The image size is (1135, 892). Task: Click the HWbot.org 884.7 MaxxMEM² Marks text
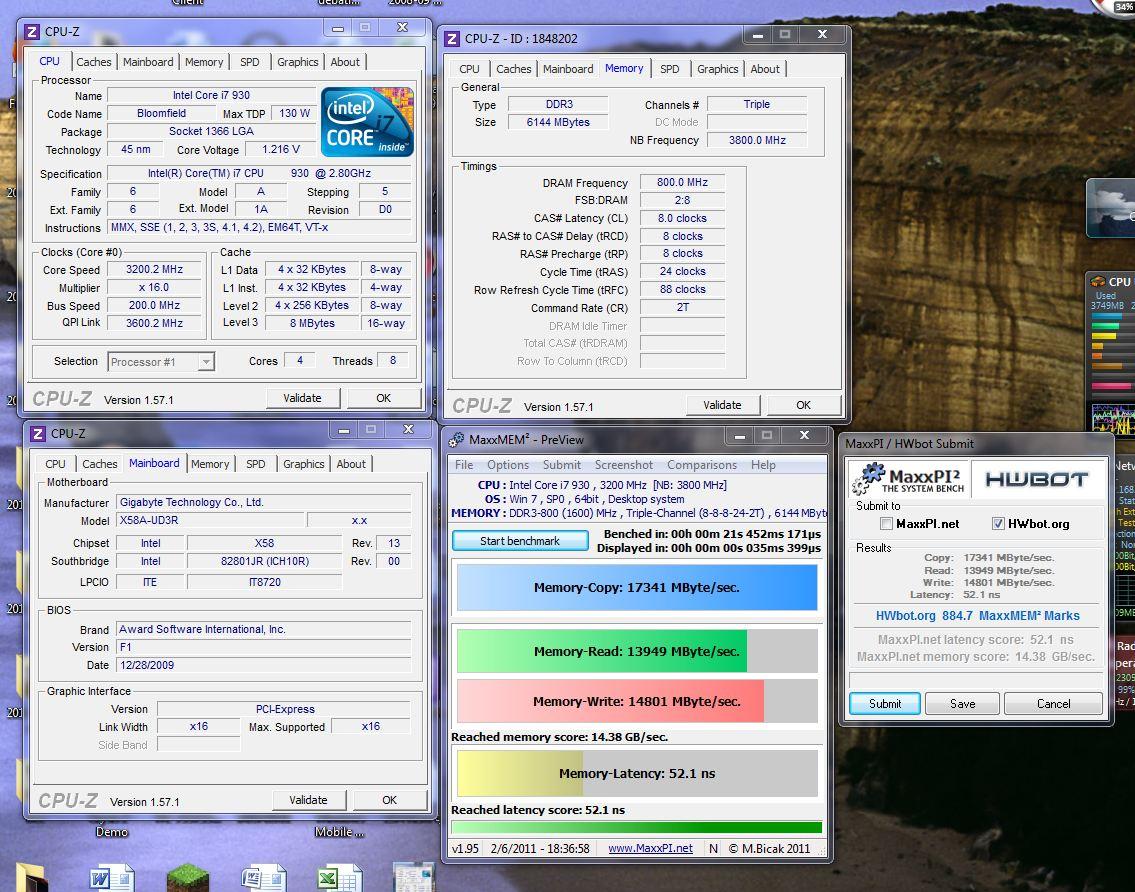coord(977,615)
